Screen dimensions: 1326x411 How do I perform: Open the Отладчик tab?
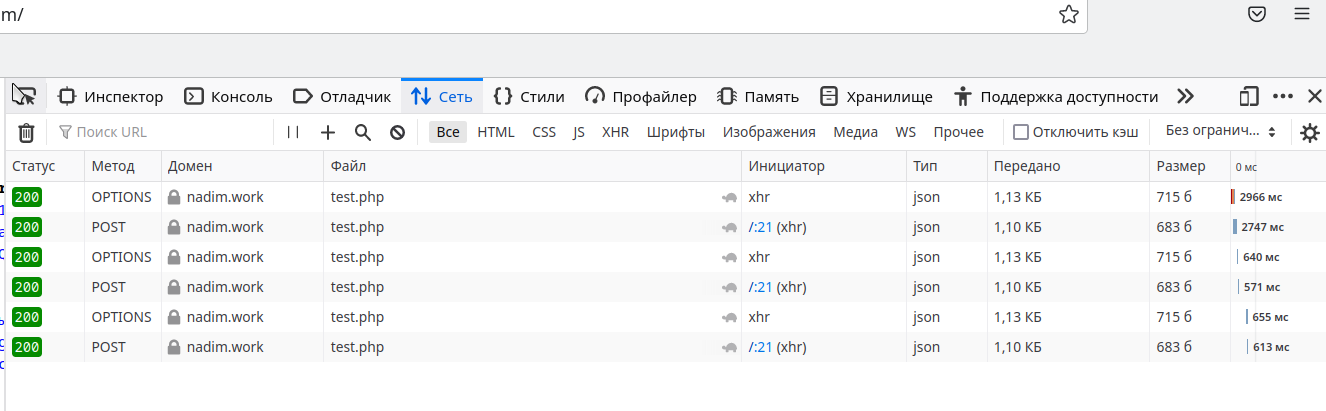[x=341, y=97]
